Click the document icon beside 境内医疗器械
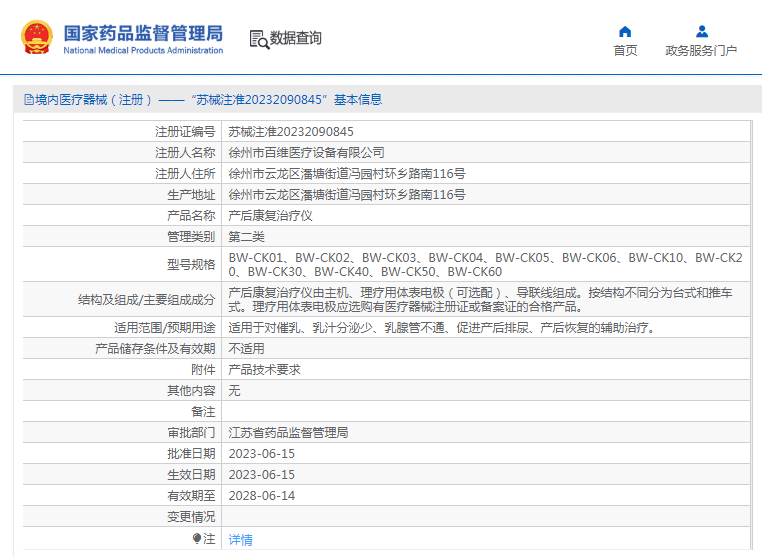This screenshot has height=557, width=762. click(x=29, y=100)
